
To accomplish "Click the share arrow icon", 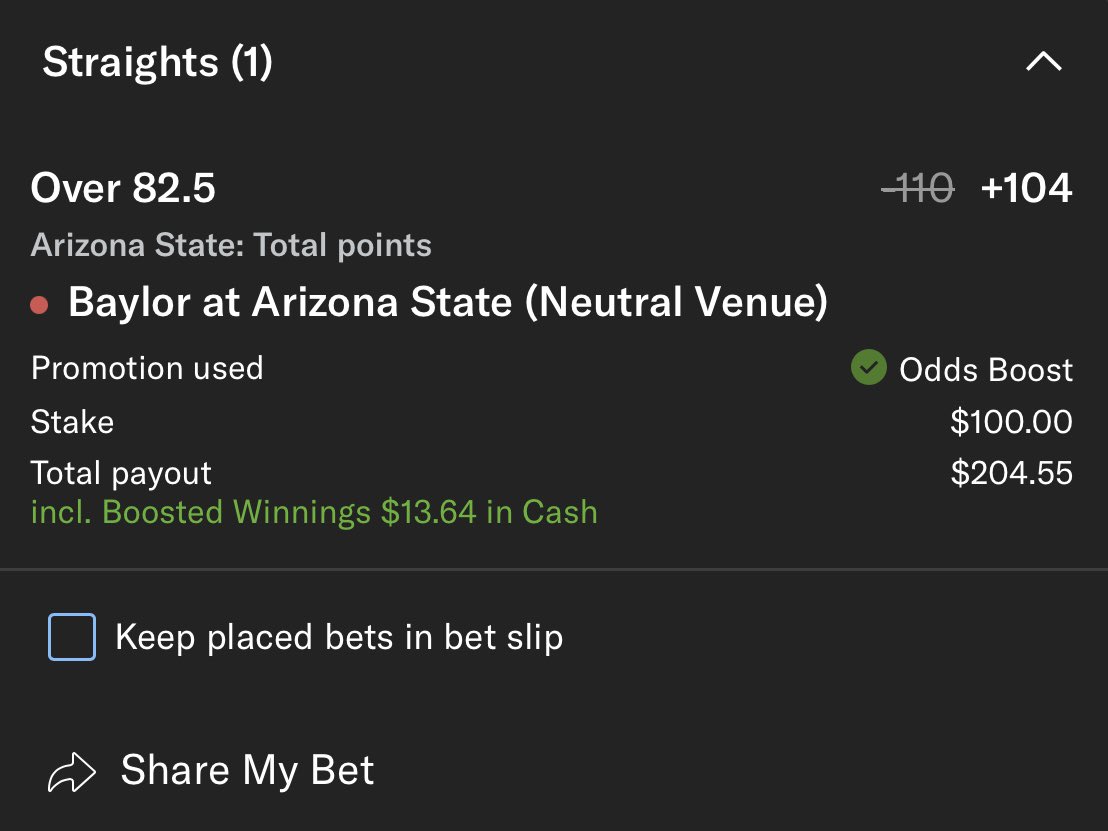I will tap(72, 772).
